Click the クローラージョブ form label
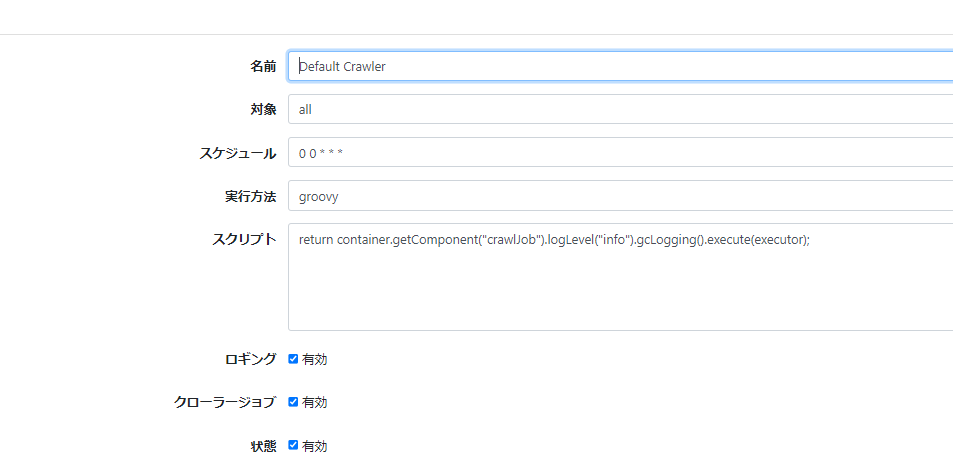The image size is (953, 469). pyautogui.click(x=224, y=402)
